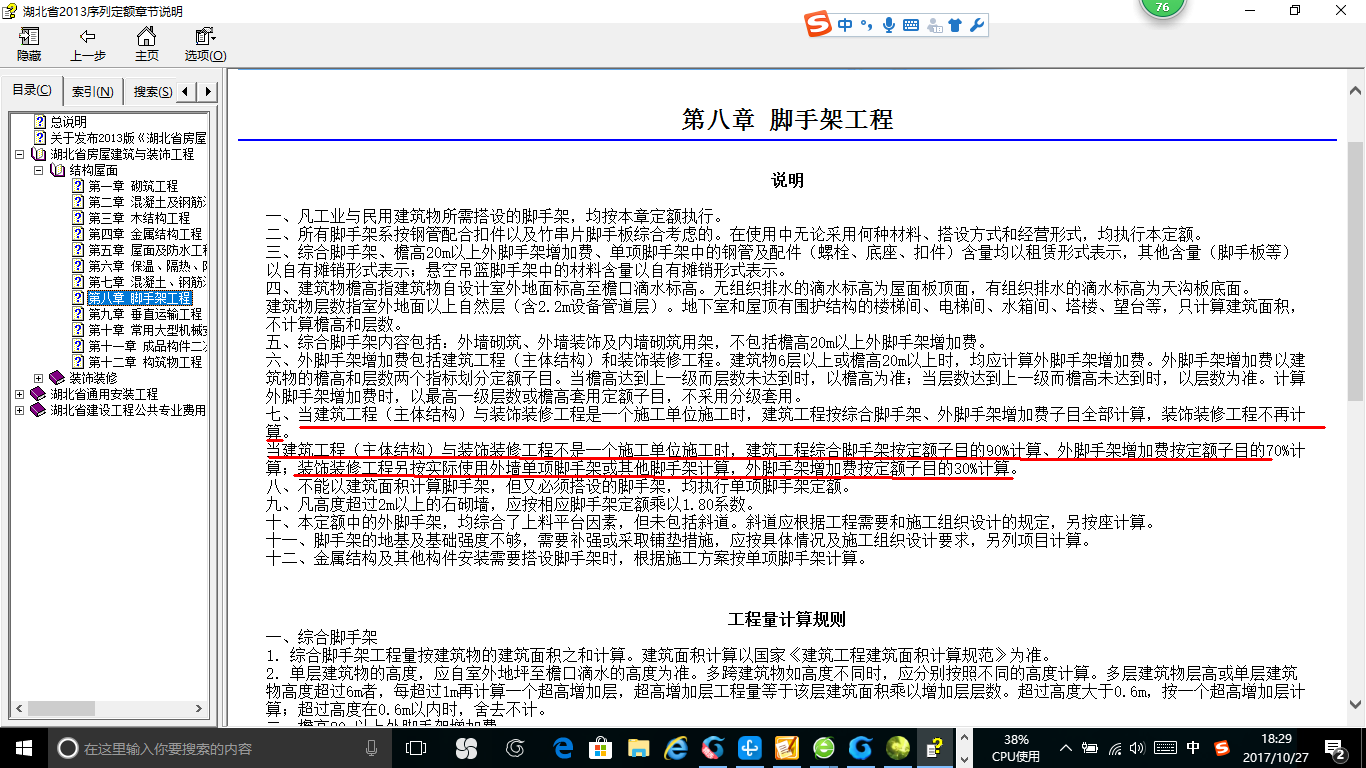Click the volume icon in system tray
Image resolution: width=1366 pixels, height=768 pixels.
point(1138,748)
